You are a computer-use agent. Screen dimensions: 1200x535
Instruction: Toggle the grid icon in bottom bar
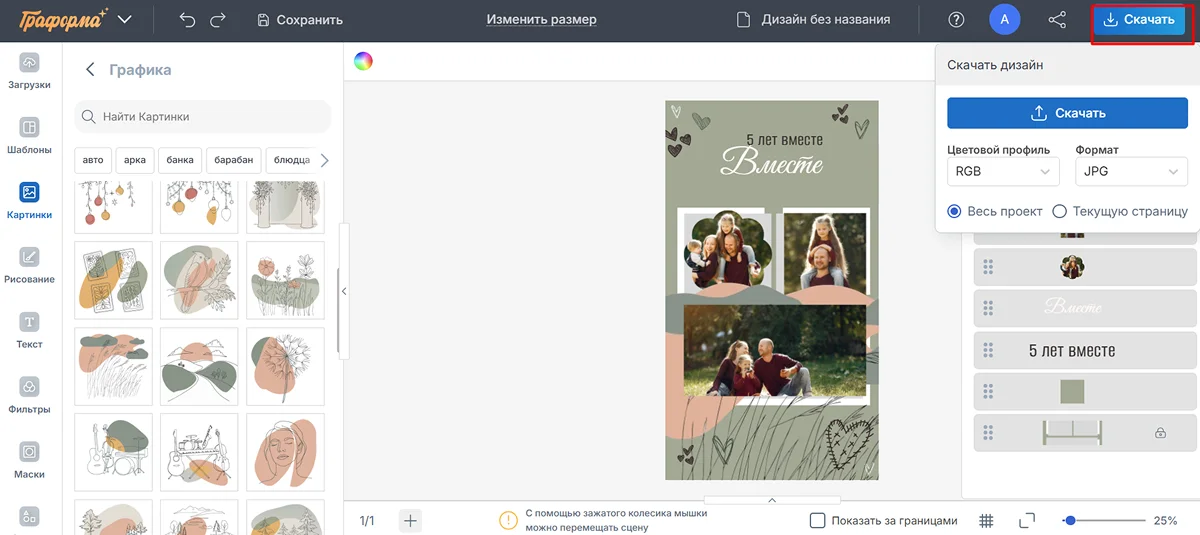[986, 520]
